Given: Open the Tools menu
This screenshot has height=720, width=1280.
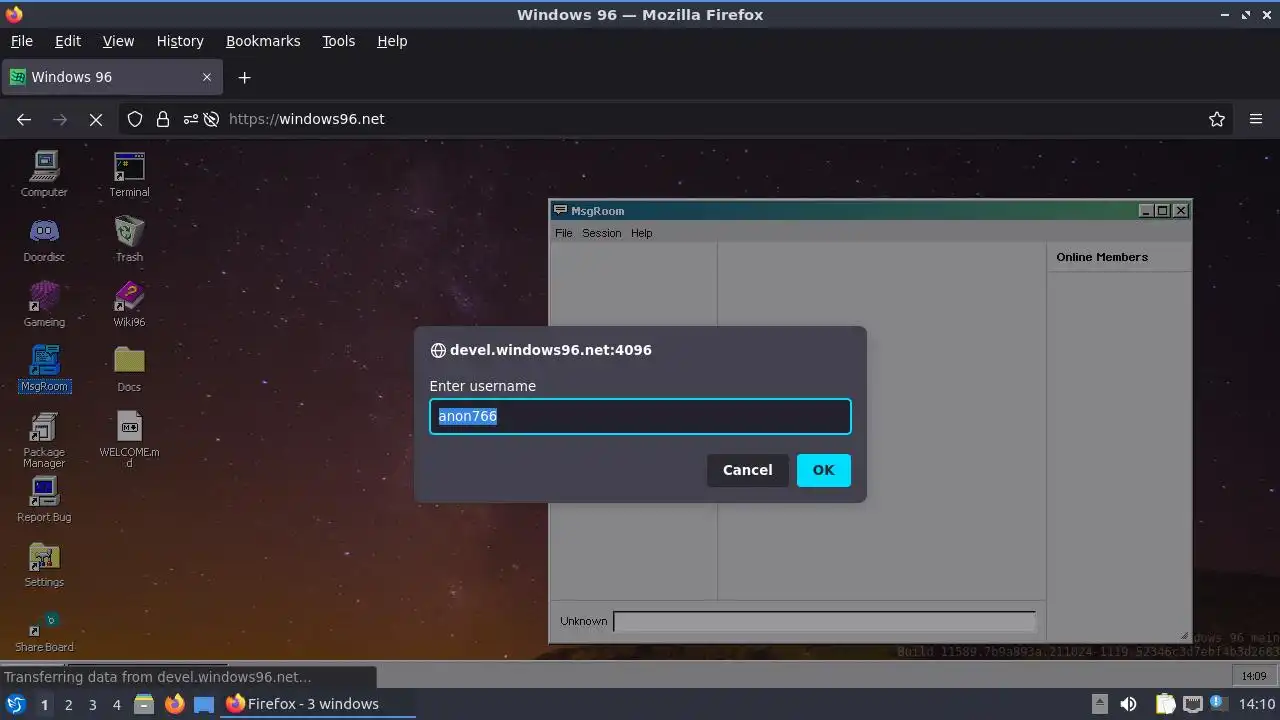Looking at the screenshot, I should (338, 41).
